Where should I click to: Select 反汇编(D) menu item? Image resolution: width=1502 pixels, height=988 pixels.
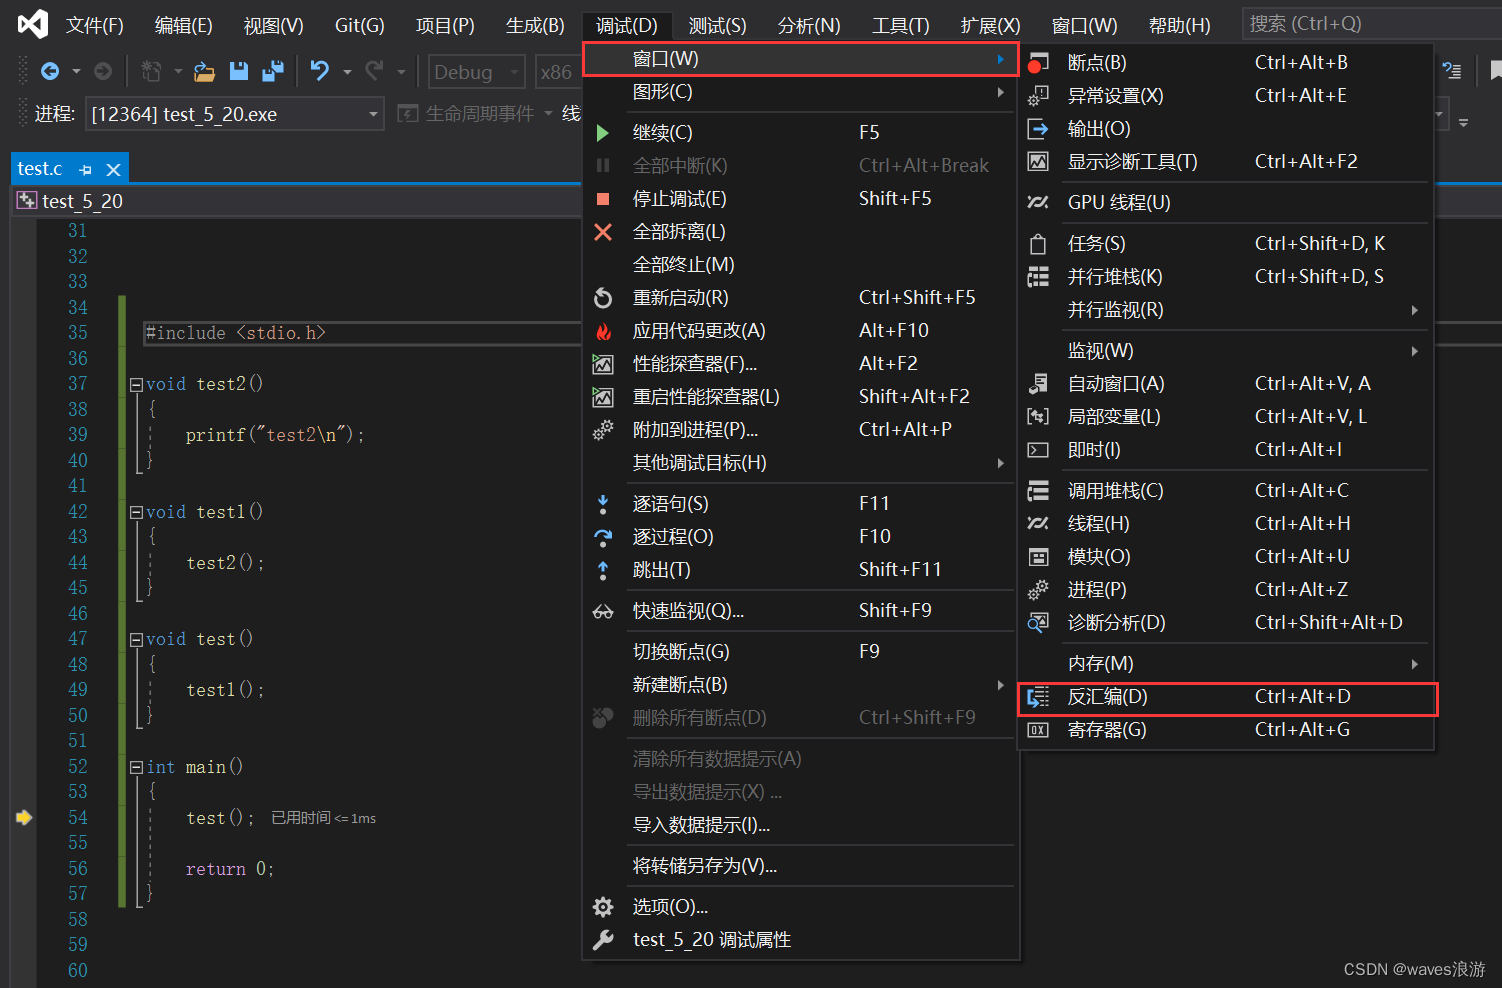1228,697
